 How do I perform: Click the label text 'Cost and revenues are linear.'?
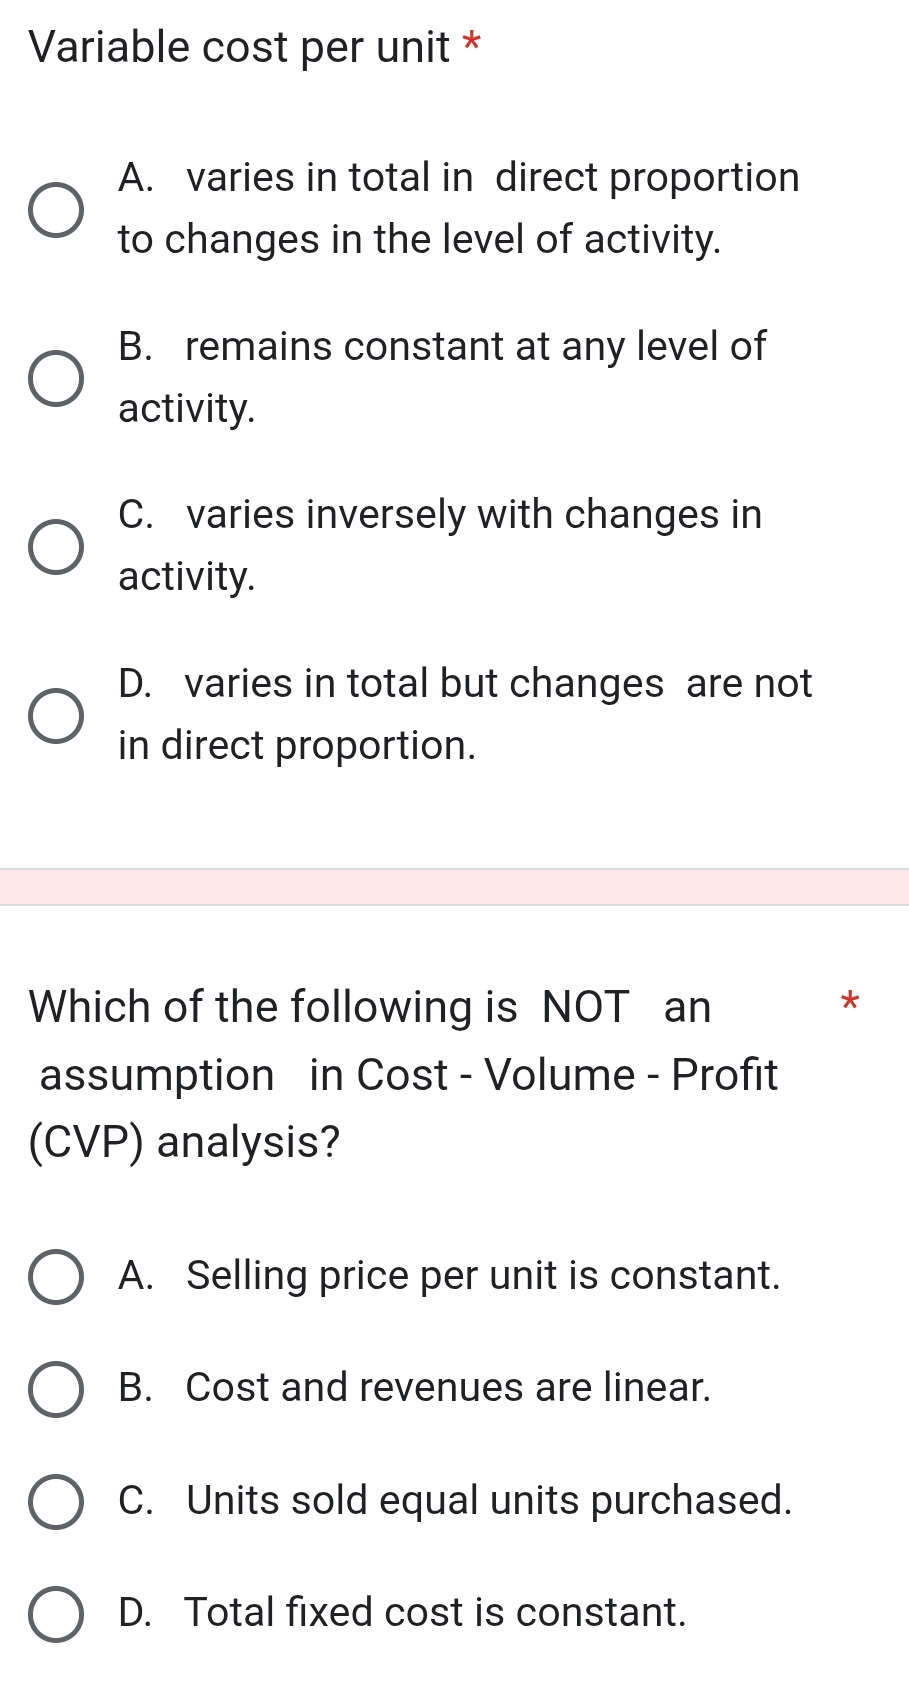414,1388
